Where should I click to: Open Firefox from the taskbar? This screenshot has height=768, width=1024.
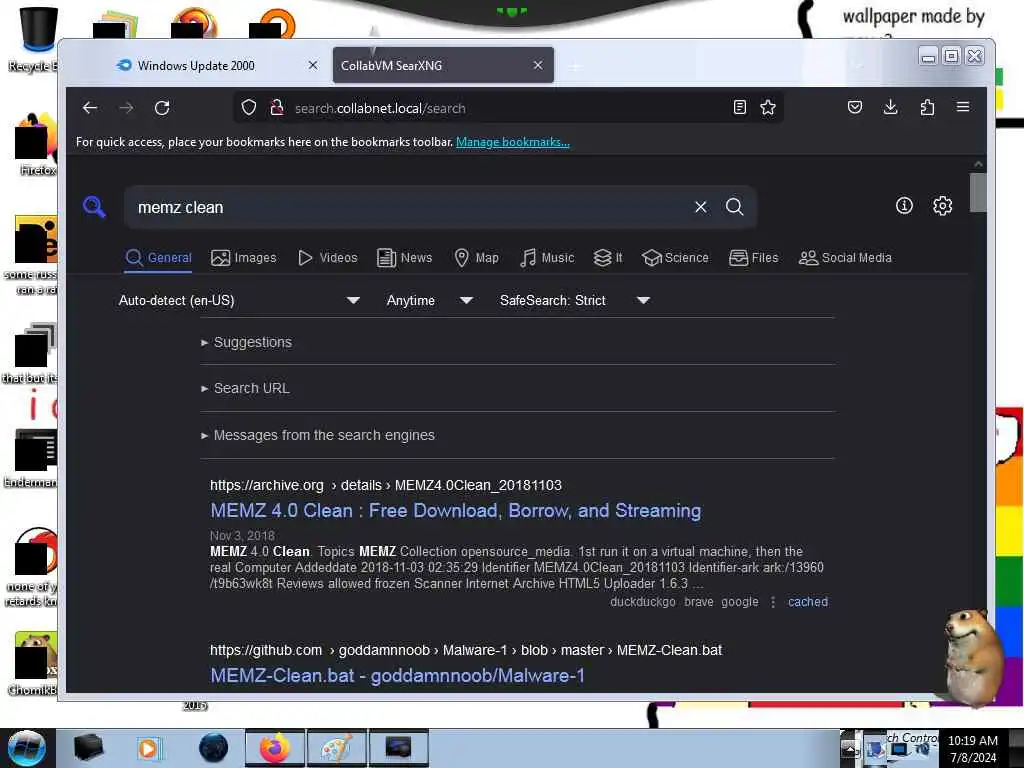tap(275, 748)
